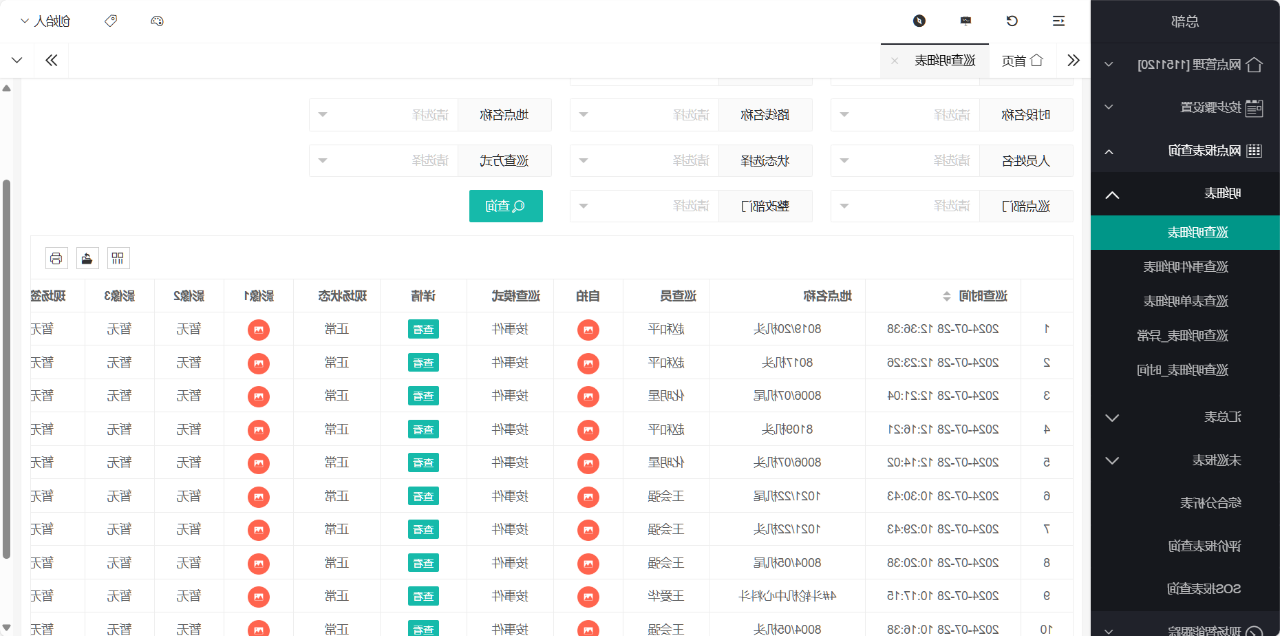The image size is (1280, 636).
Task: Toggle dark mode with the moon icon
Action: [x=920, y=20]
